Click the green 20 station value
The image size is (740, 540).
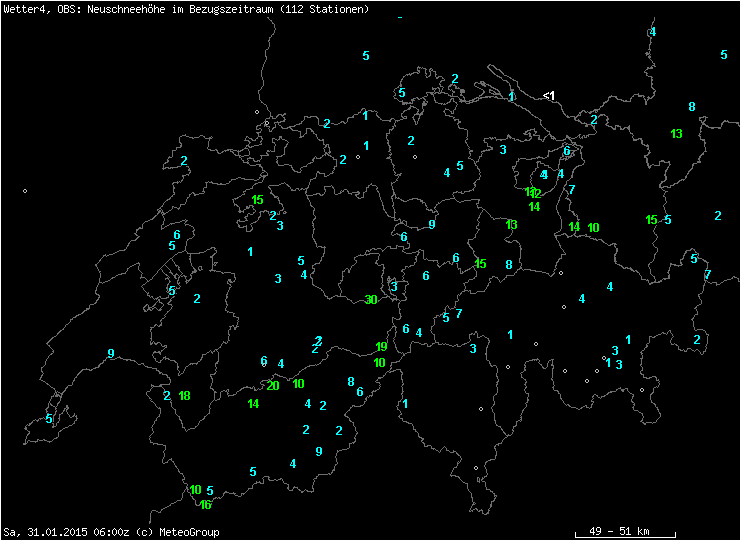[x=273, y=386]
